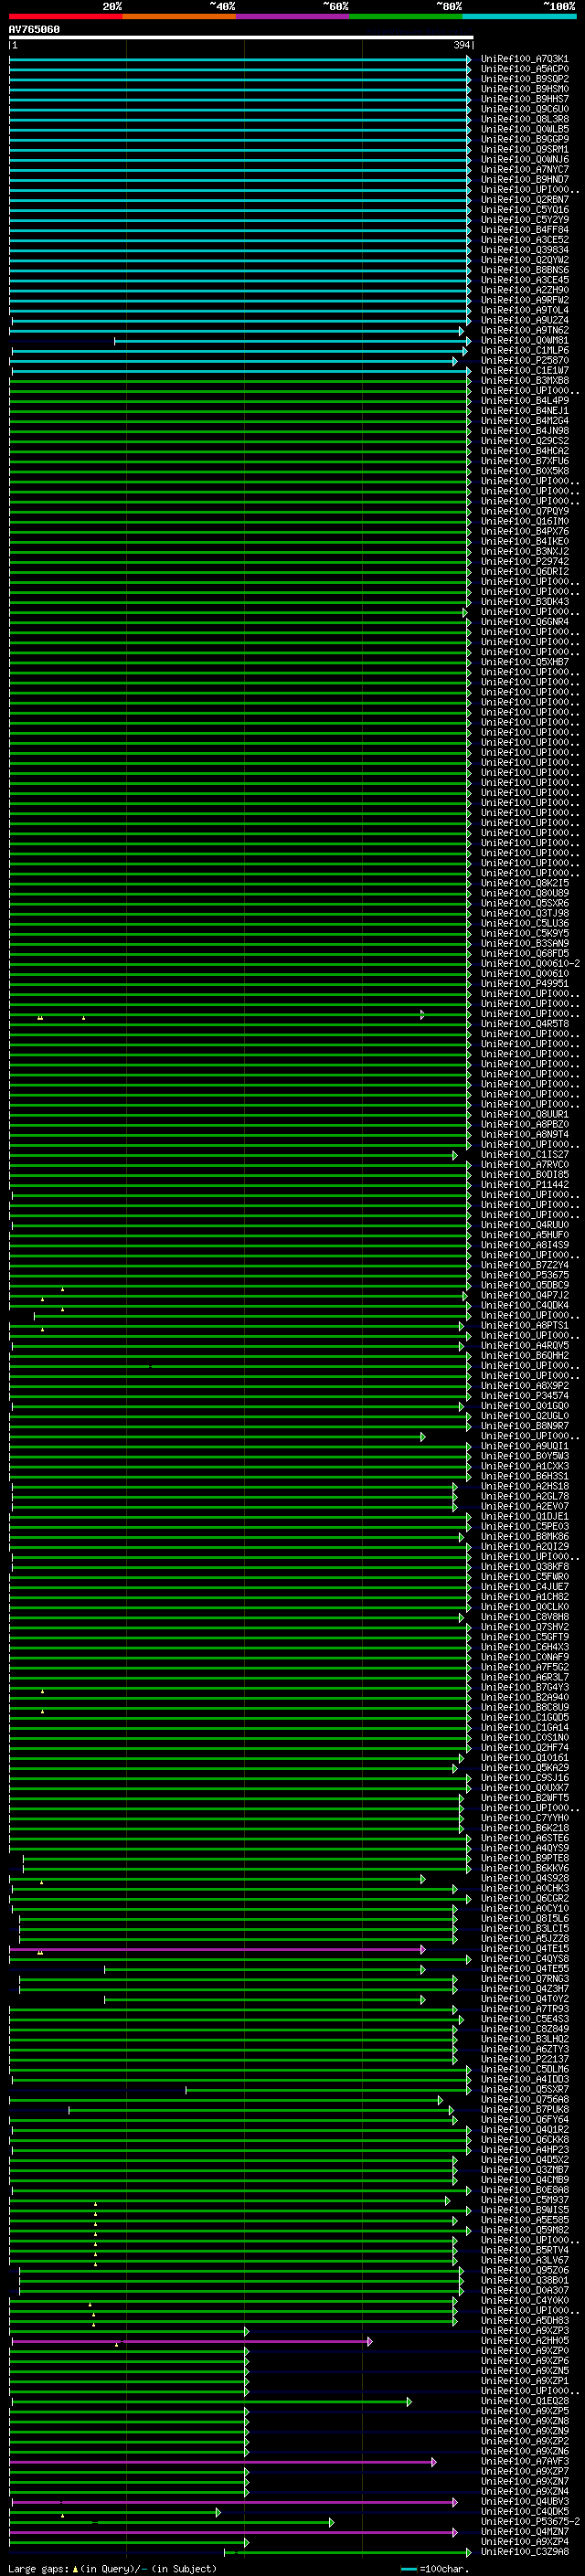585x2576 pixels.
Task: Click the UniRef100_P49951 label
Action: pyautogui.click(x=524, y=984)
